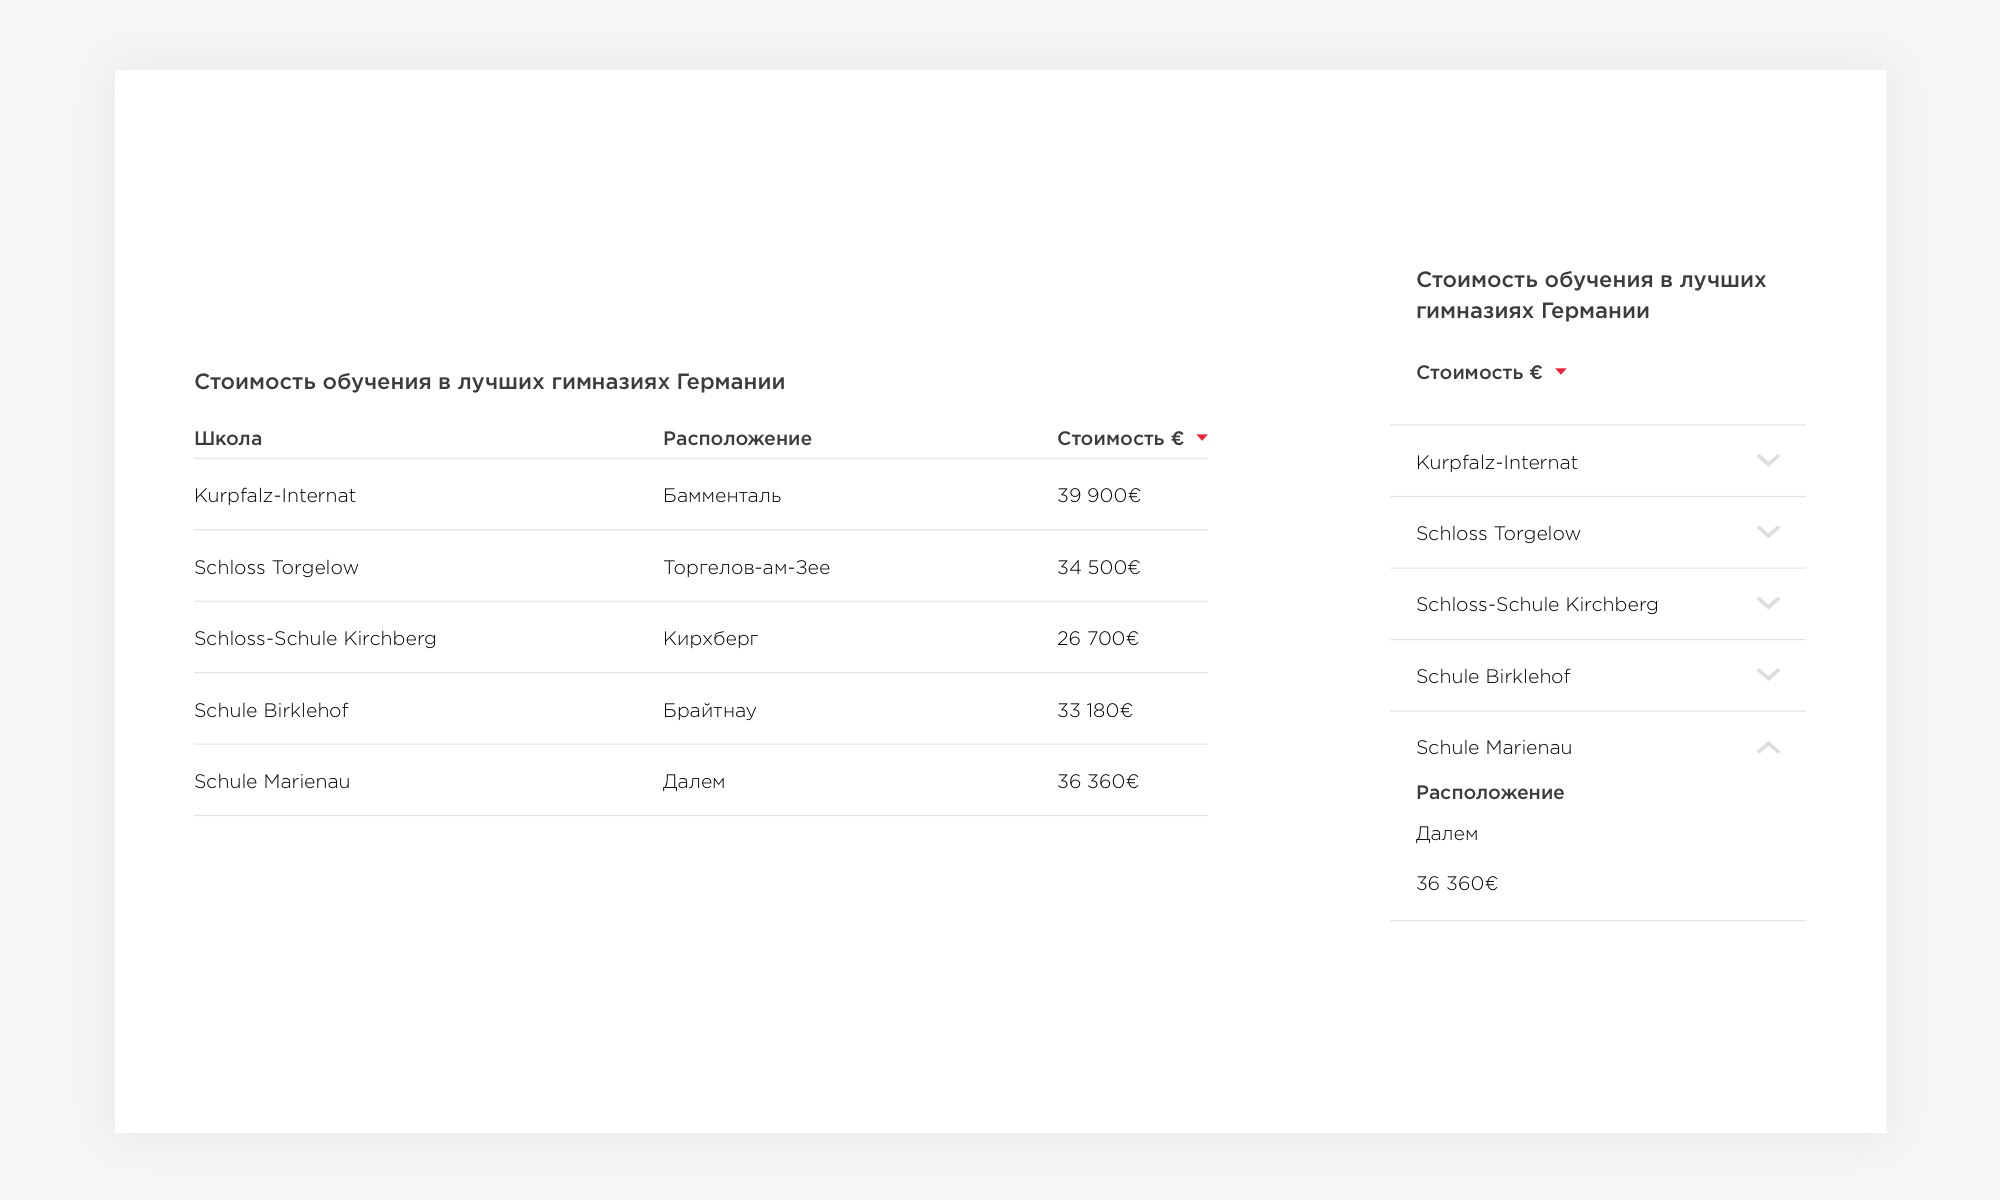Click the 26 700€ price cell
This screenshot has height=1200, width=2000.
(x=1098, y=638)
